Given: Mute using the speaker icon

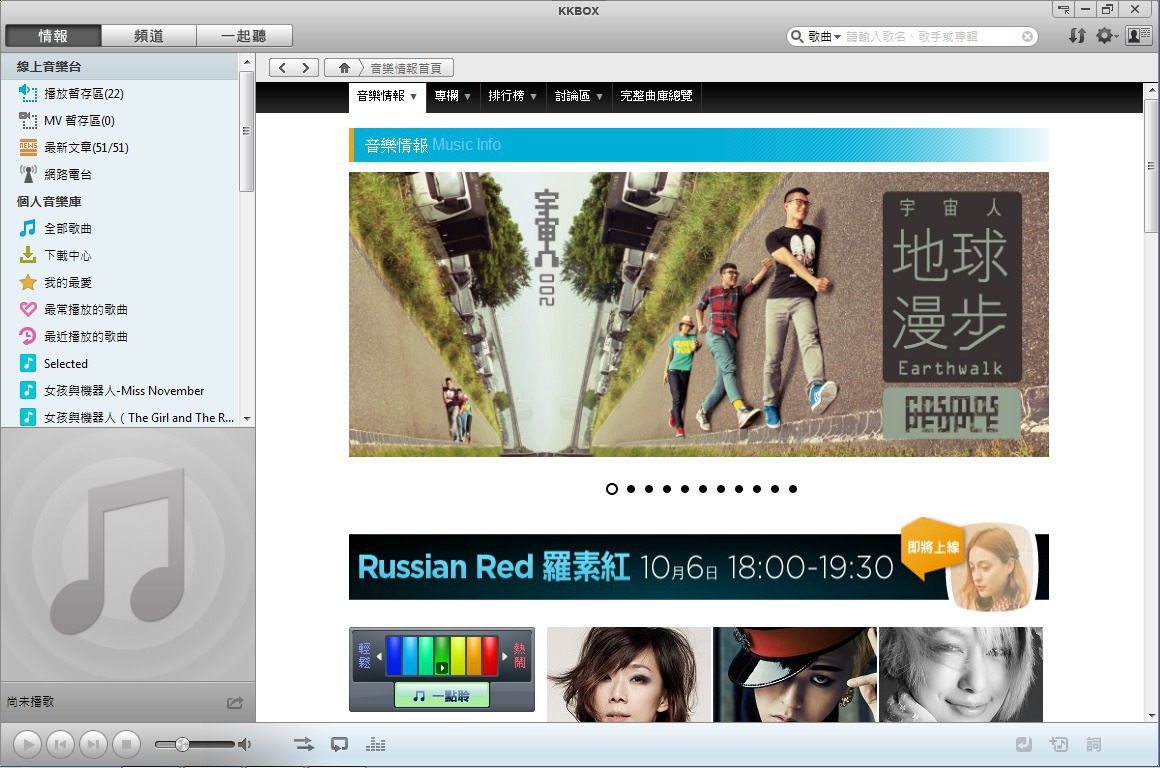Looking at the screenshot, I should point(244,744).
